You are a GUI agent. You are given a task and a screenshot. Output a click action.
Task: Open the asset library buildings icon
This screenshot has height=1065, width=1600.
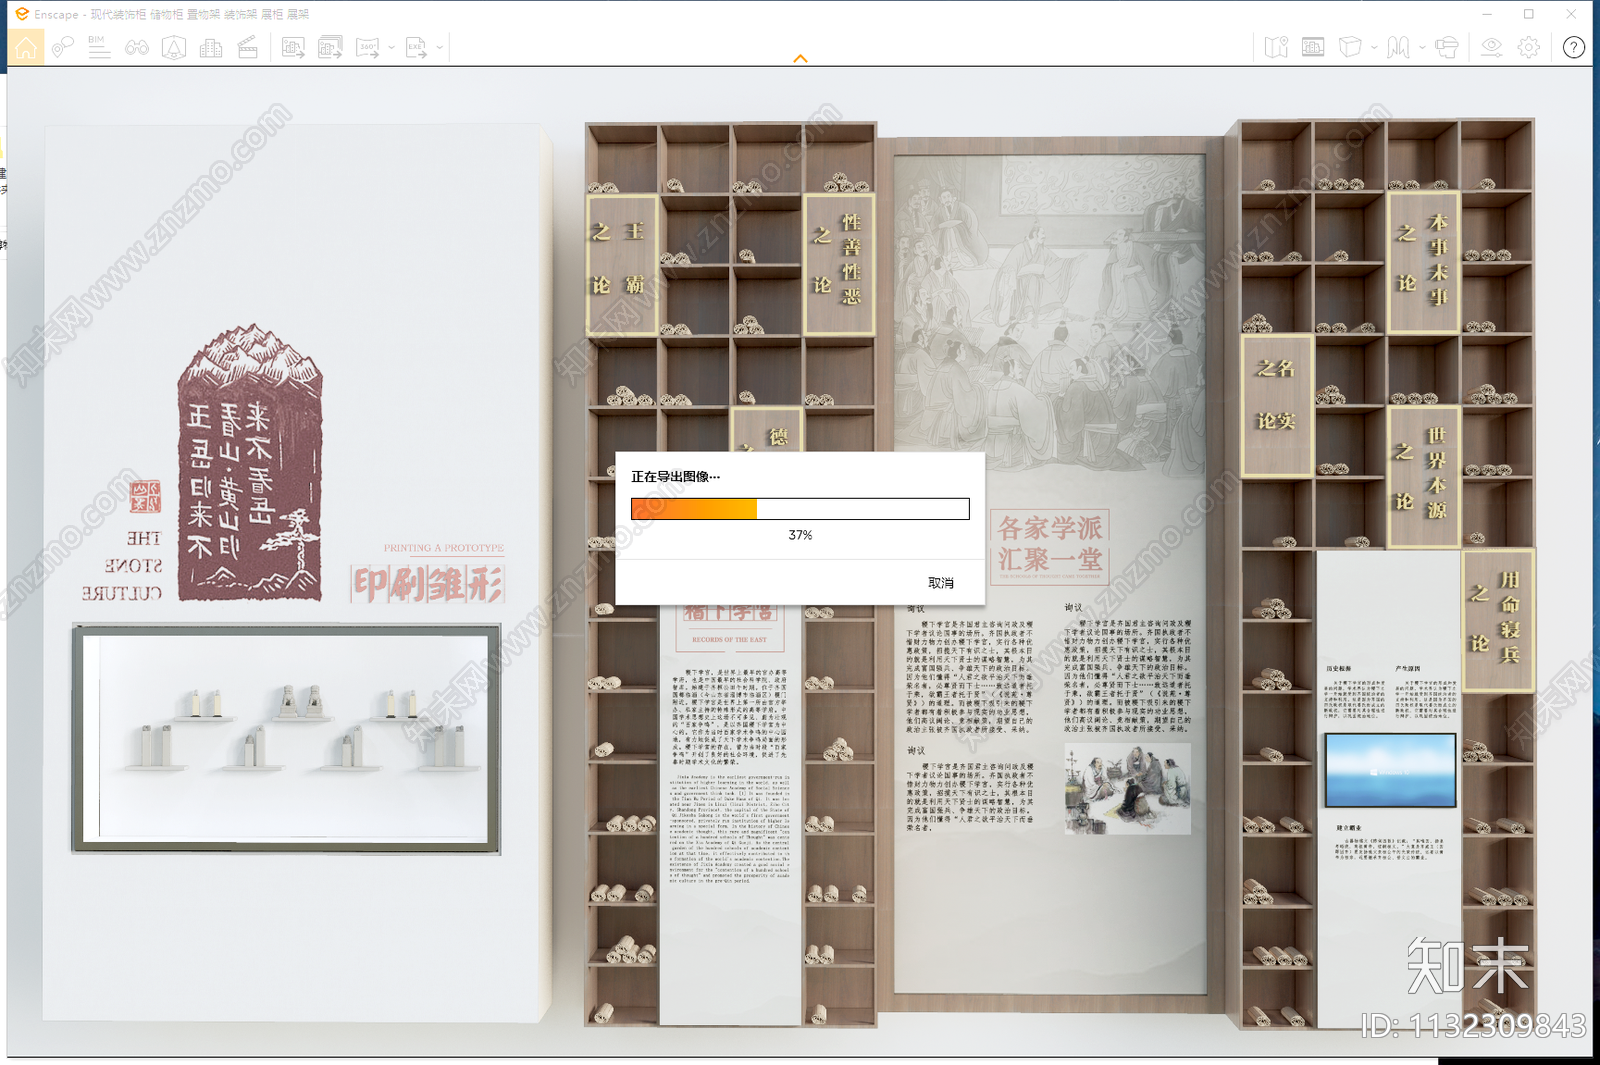(211, 47)
